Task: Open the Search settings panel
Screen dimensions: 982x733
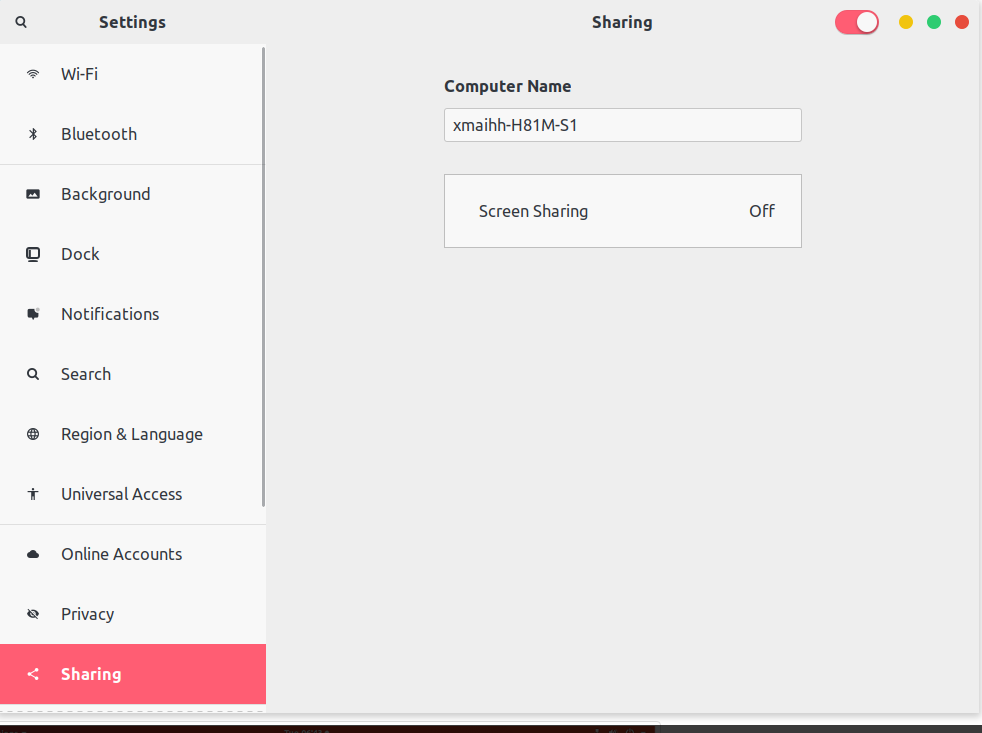Action: [86, 374]
